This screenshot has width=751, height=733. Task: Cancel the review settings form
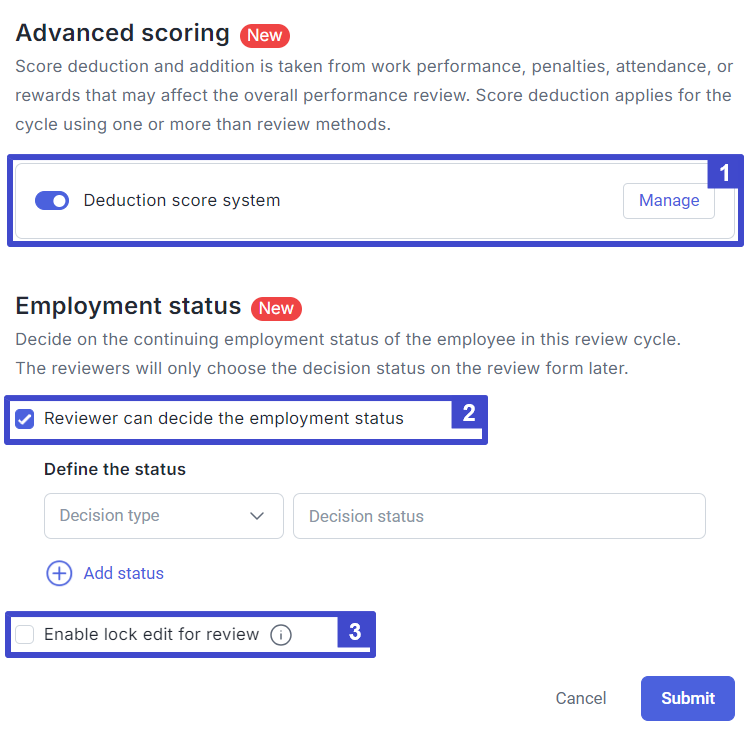(x=580, y=698)
